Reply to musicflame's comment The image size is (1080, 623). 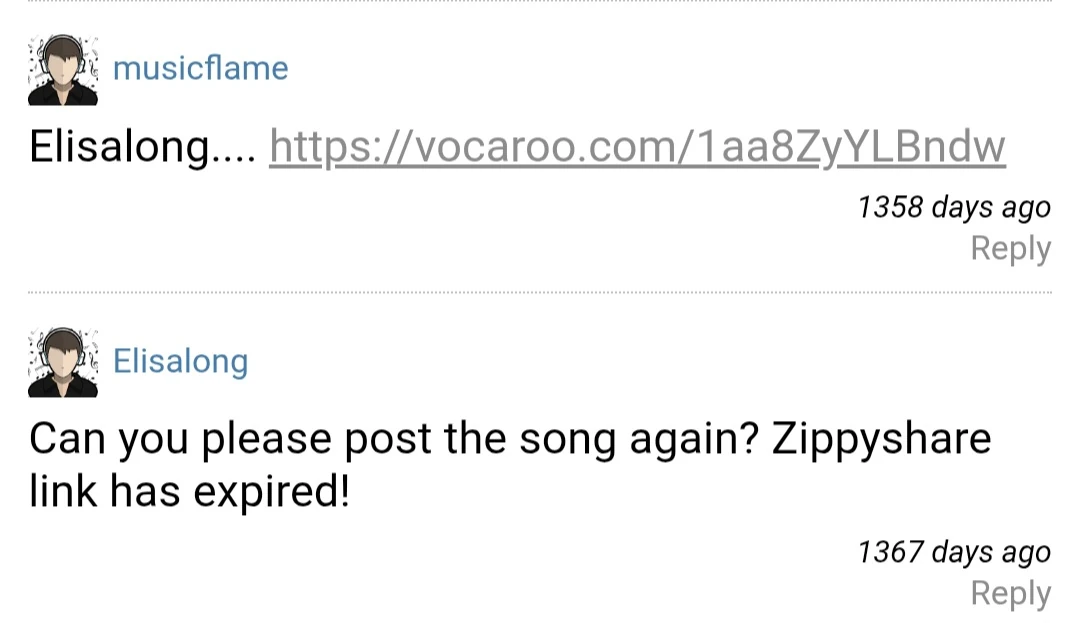(1010, 248)
